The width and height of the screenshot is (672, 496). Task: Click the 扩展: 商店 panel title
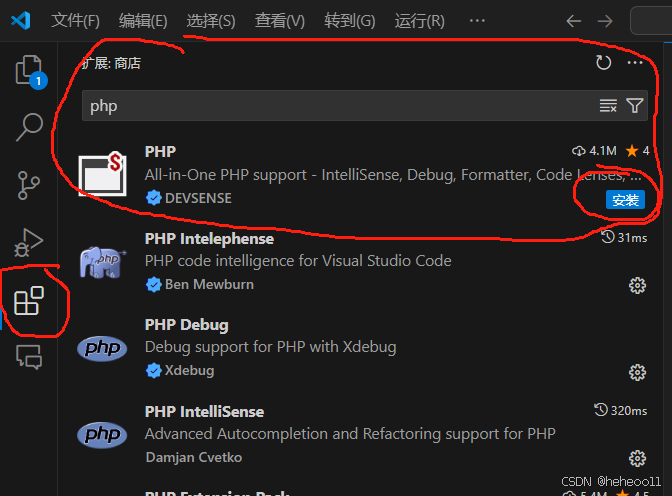click(111, 63)
